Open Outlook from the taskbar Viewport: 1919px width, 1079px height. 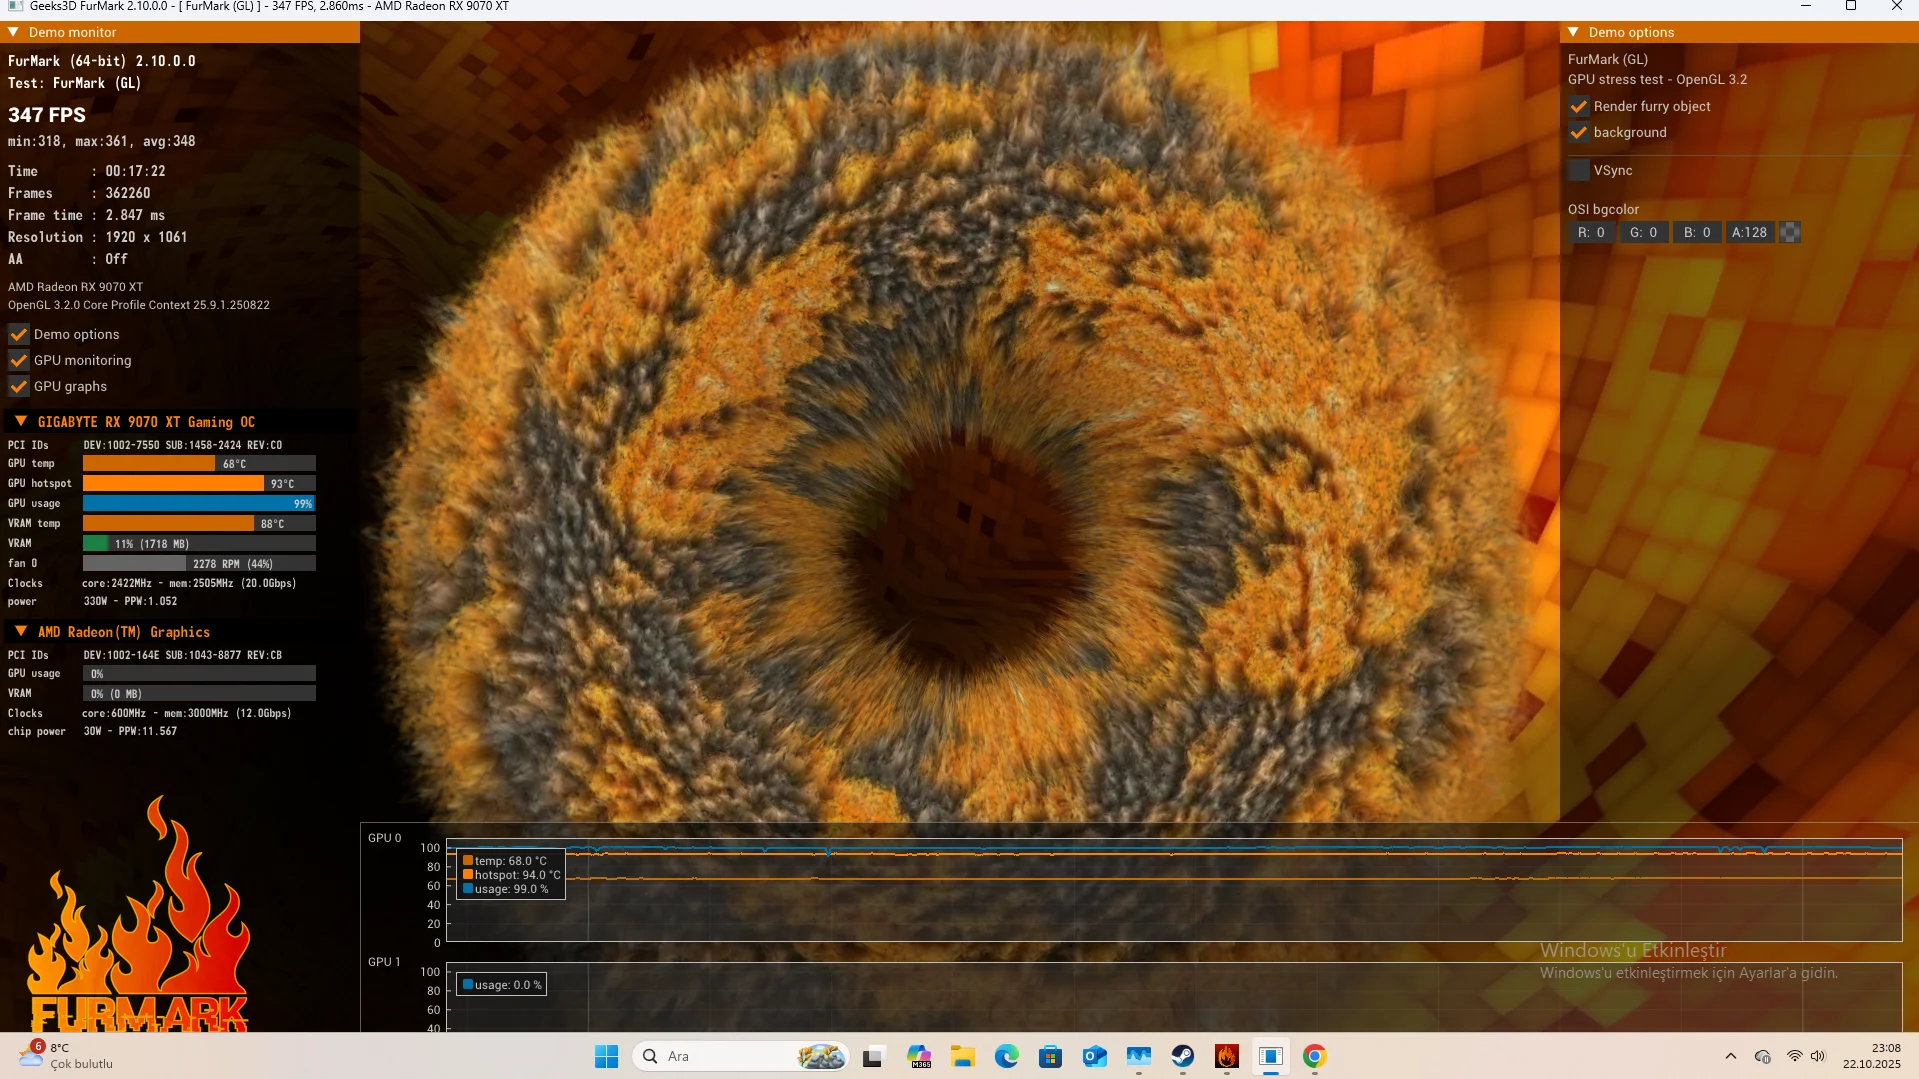pos(1094,1056)
